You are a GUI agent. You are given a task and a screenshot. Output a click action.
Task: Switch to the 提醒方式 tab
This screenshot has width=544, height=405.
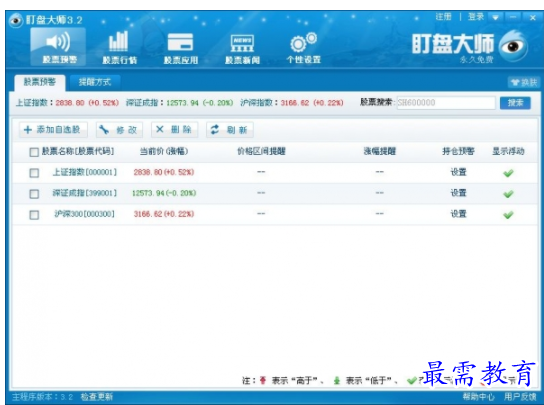[x=95, y=82]
